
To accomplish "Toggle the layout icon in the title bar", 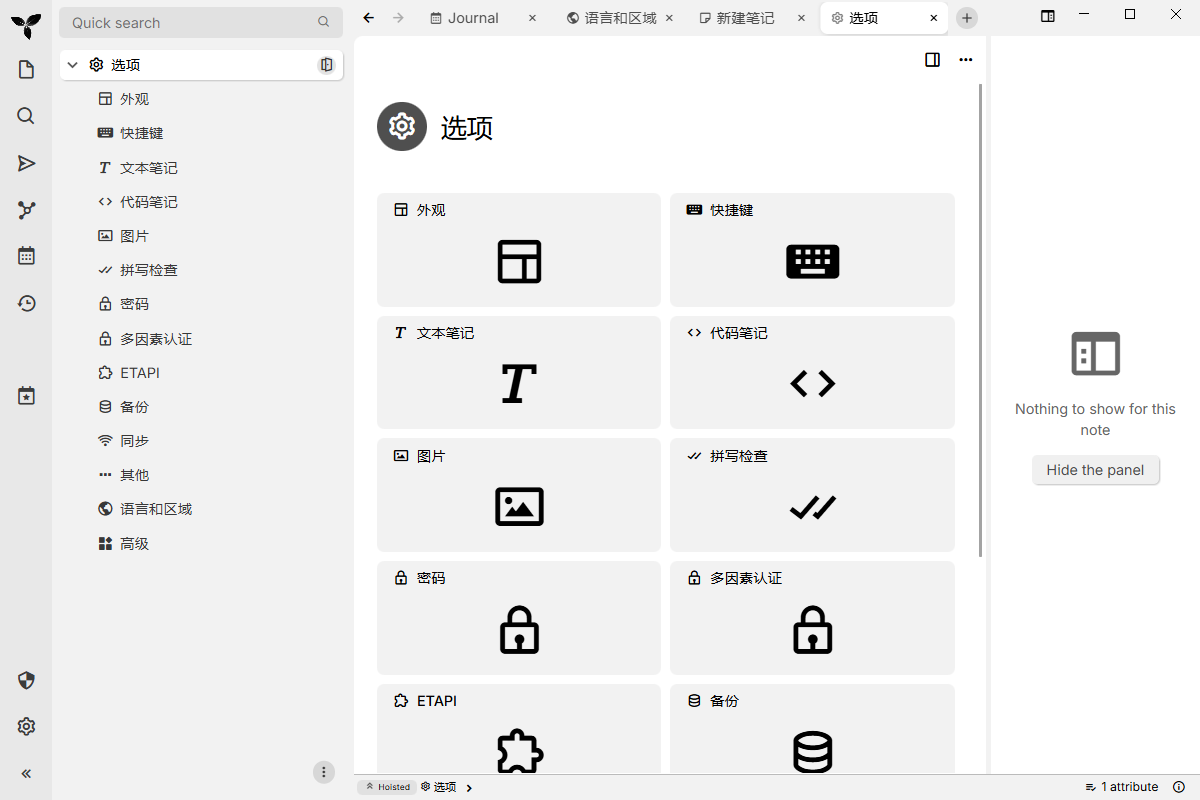I will tap(1047, 16).
